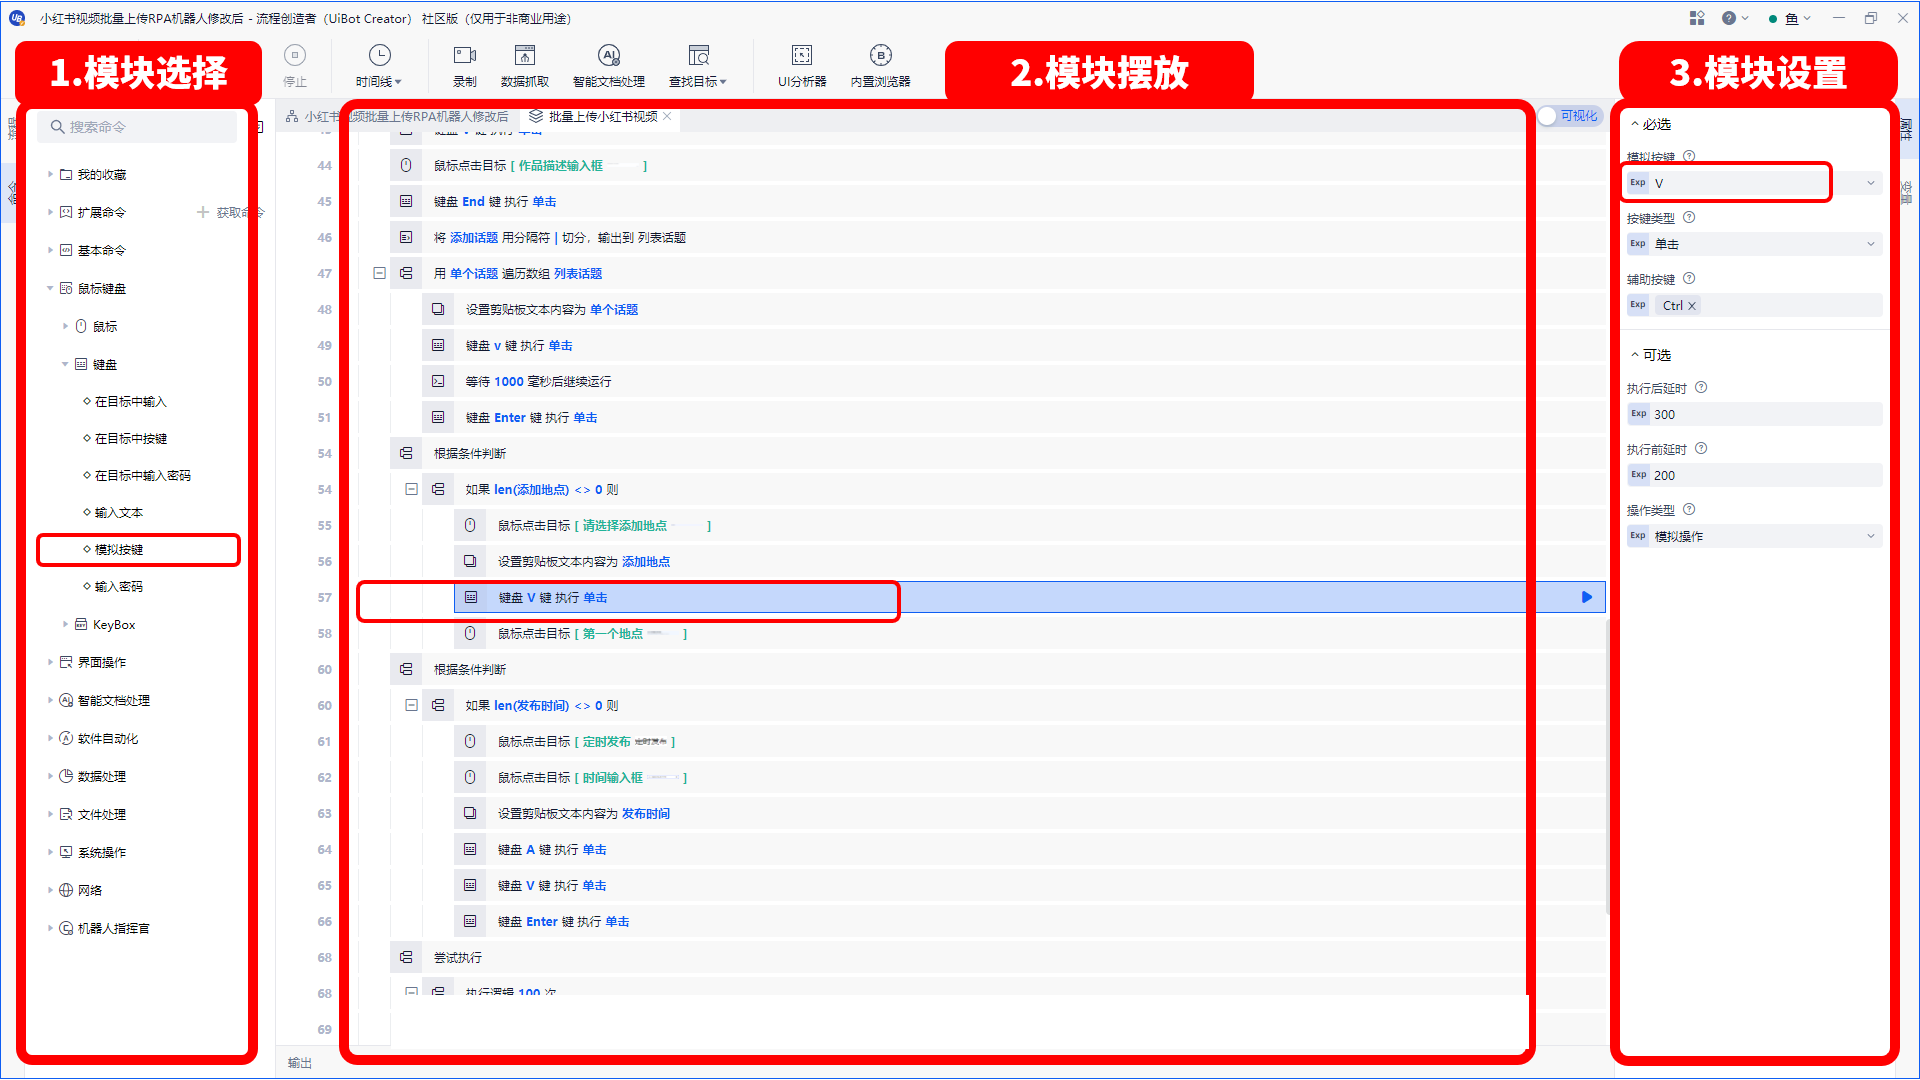Click run arrow button at line 57
This screenshot has height=1080, width=1920.
(x=1586, y=596)
